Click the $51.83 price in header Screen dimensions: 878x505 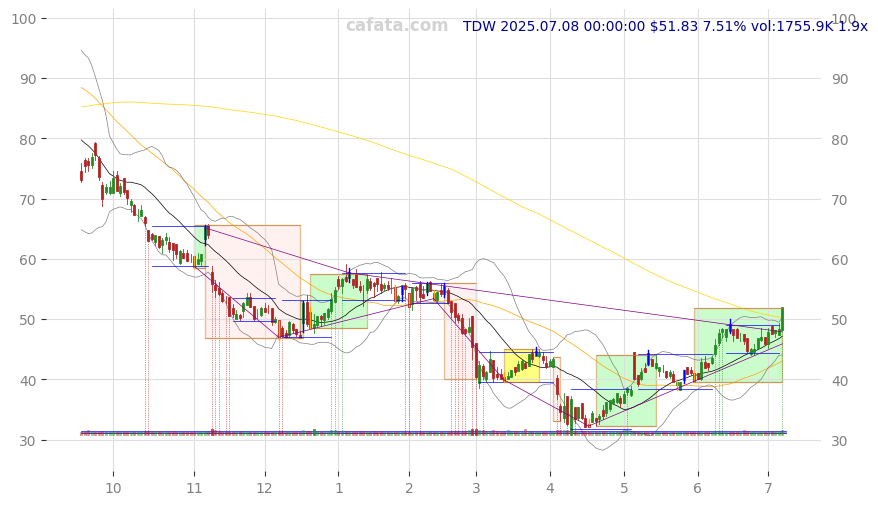coord(674,26)
